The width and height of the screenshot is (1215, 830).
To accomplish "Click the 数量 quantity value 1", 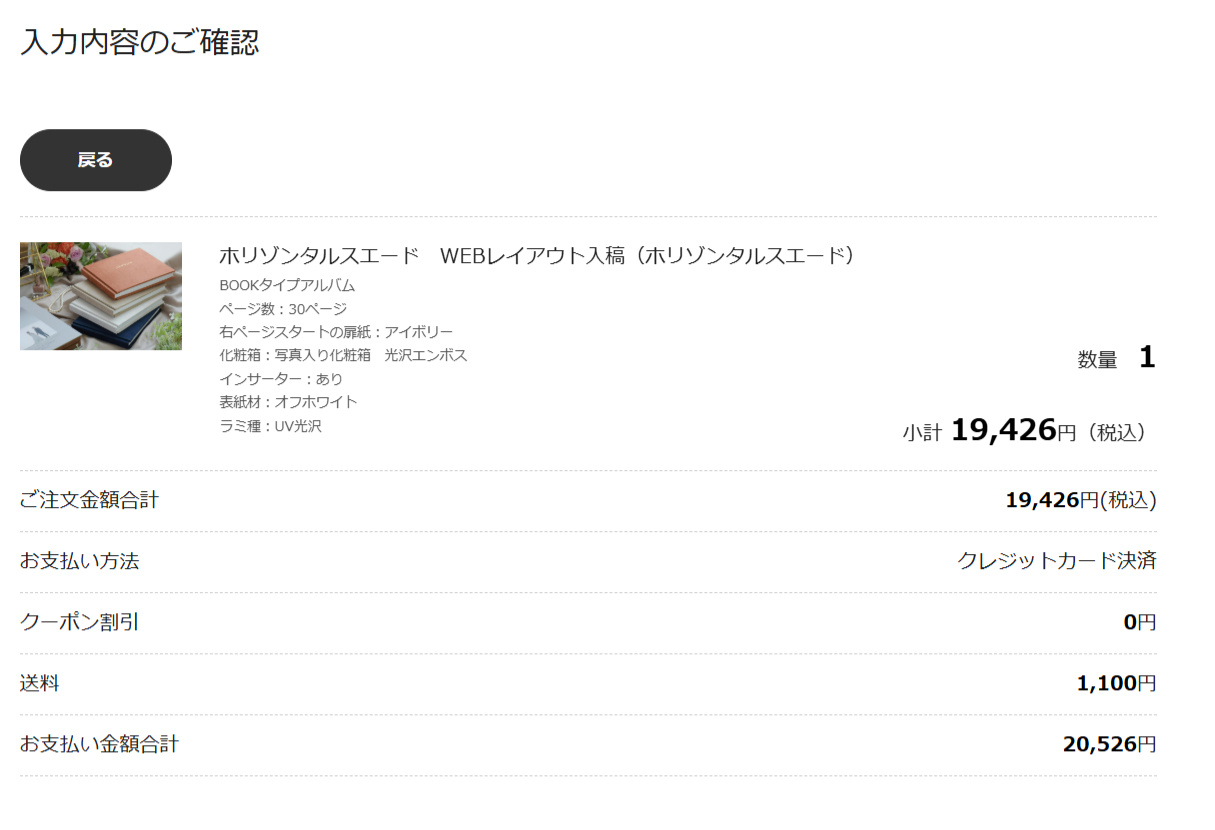I will point(1146,358).
